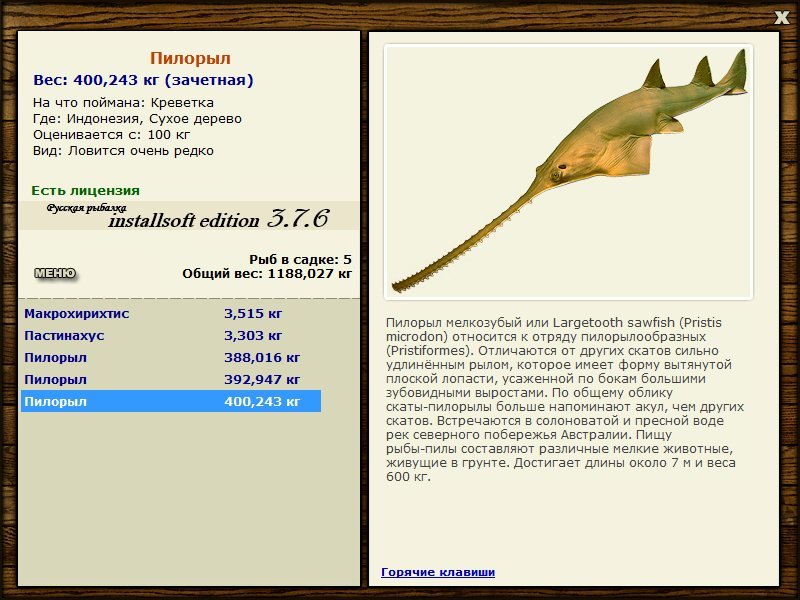Viewport: 800px width, 600px height.
Task: Open the МЕНЮ button
Action: point(55,273)
